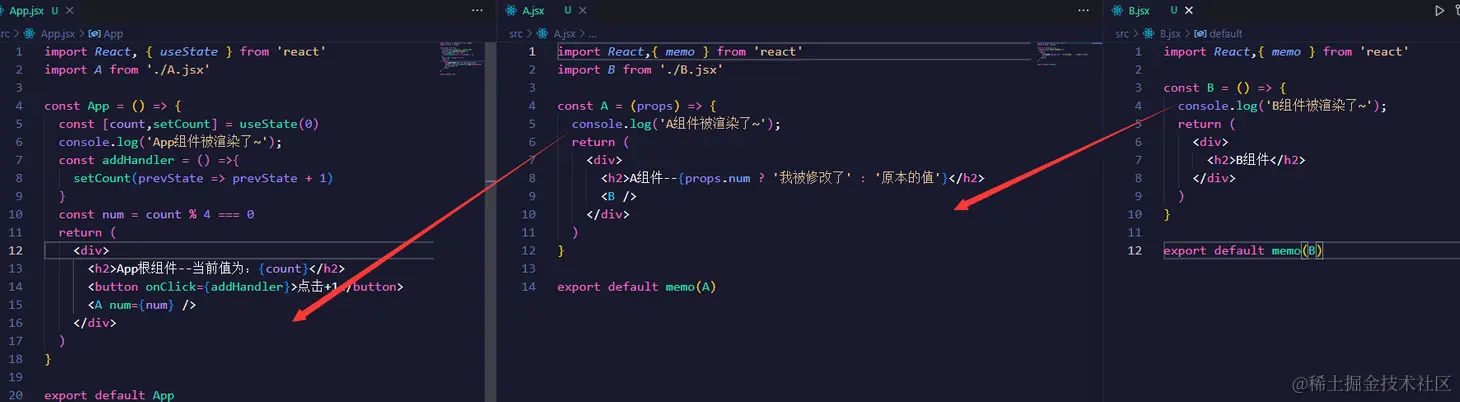
Task: Click console.log 'A组件被渲染了~' line
Action: click(x=675, y=124)
